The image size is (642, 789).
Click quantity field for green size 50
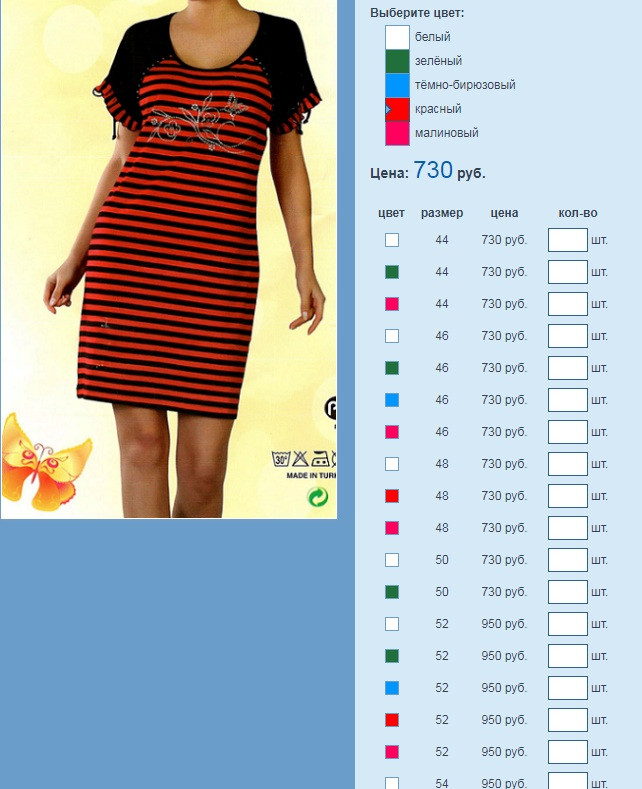[x=568, y=592]
